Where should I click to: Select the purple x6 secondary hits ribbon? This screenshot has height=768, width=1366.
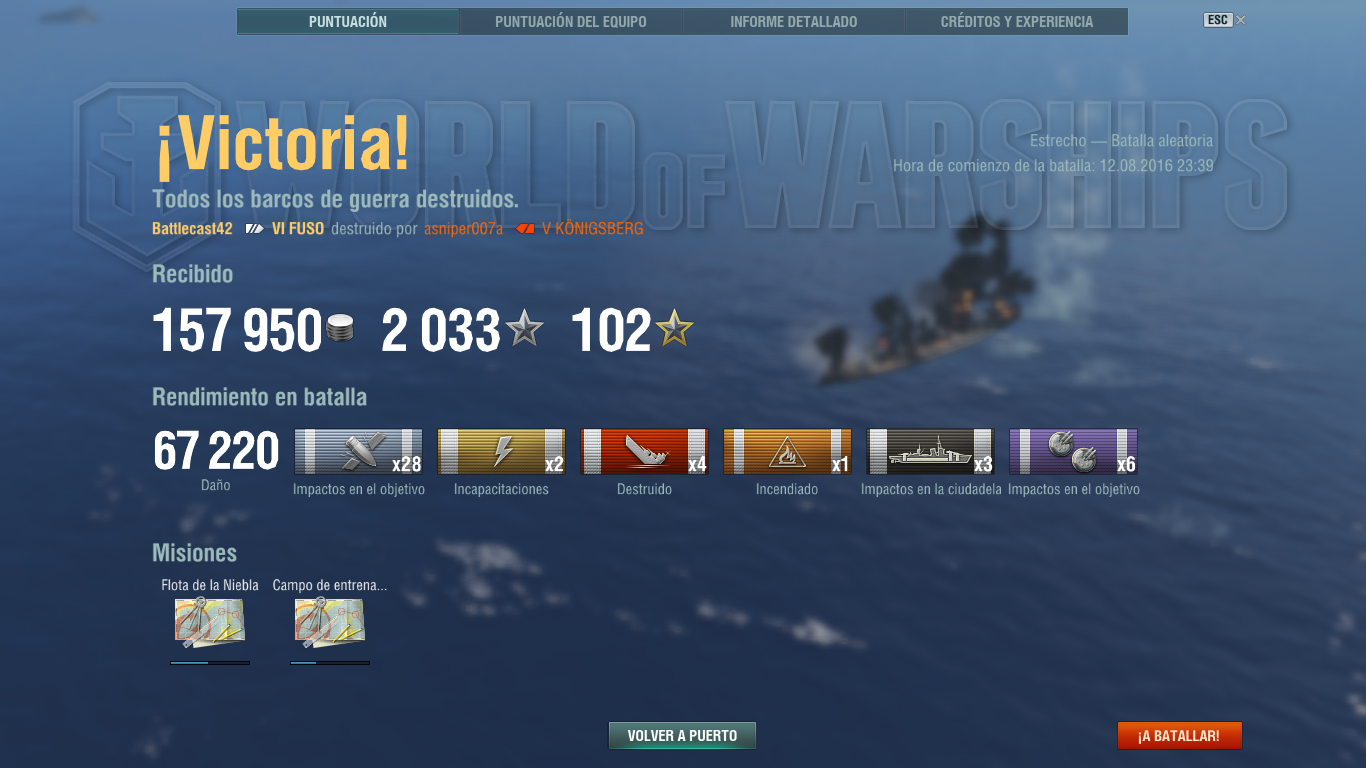click(1073, 453)
